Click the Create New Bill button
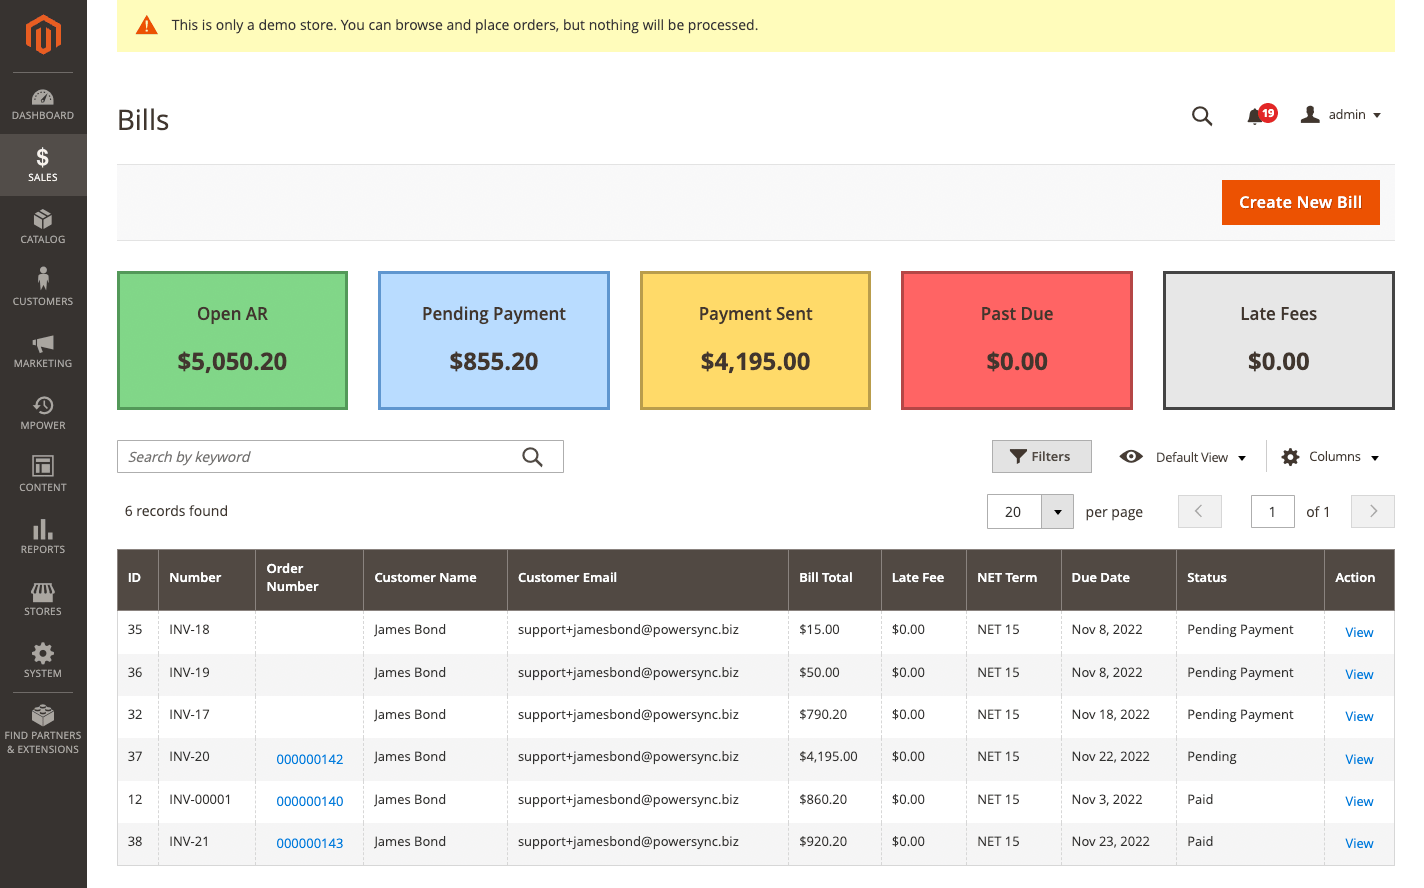The height and width of the screenshot is (888, 1424). pyautogui.click(x=1300, y=202)
